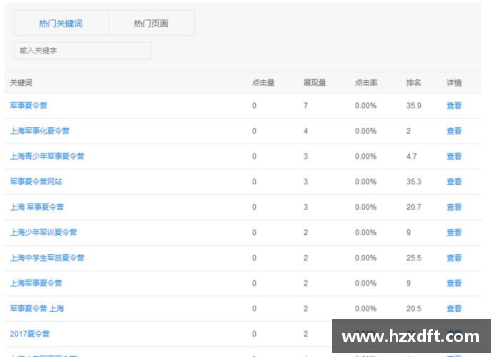Open the 军事夏令营 keyword link

pyautogui.click(x=28, y=106)
